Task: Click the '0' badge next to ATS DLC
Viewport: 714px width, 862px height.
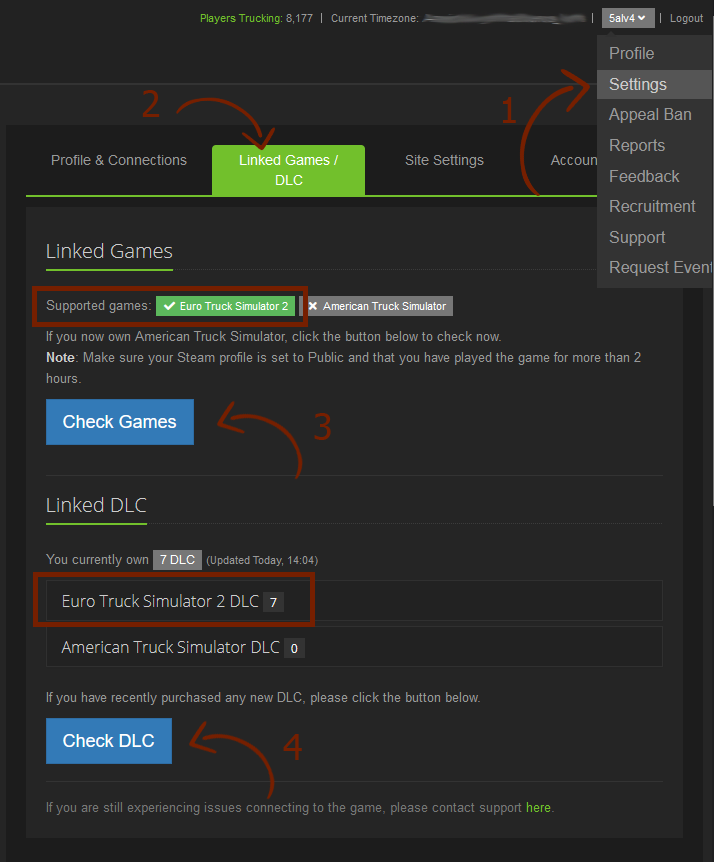Action: [294, 648]
